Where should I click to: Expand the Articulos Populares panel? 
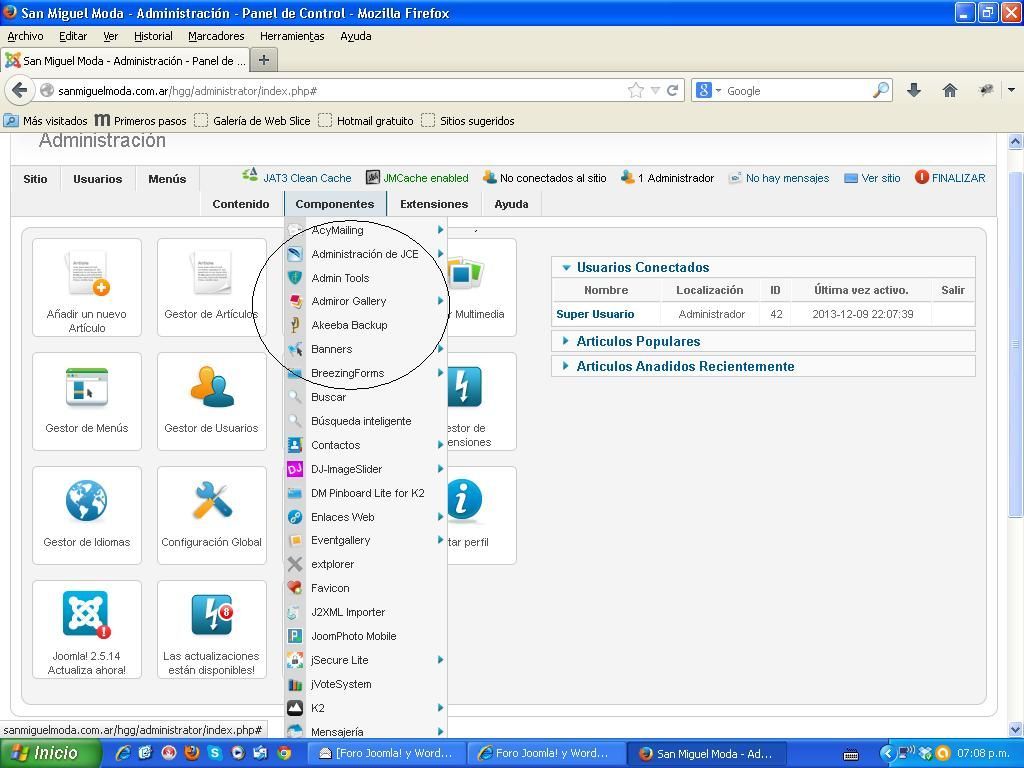point(566,341)
